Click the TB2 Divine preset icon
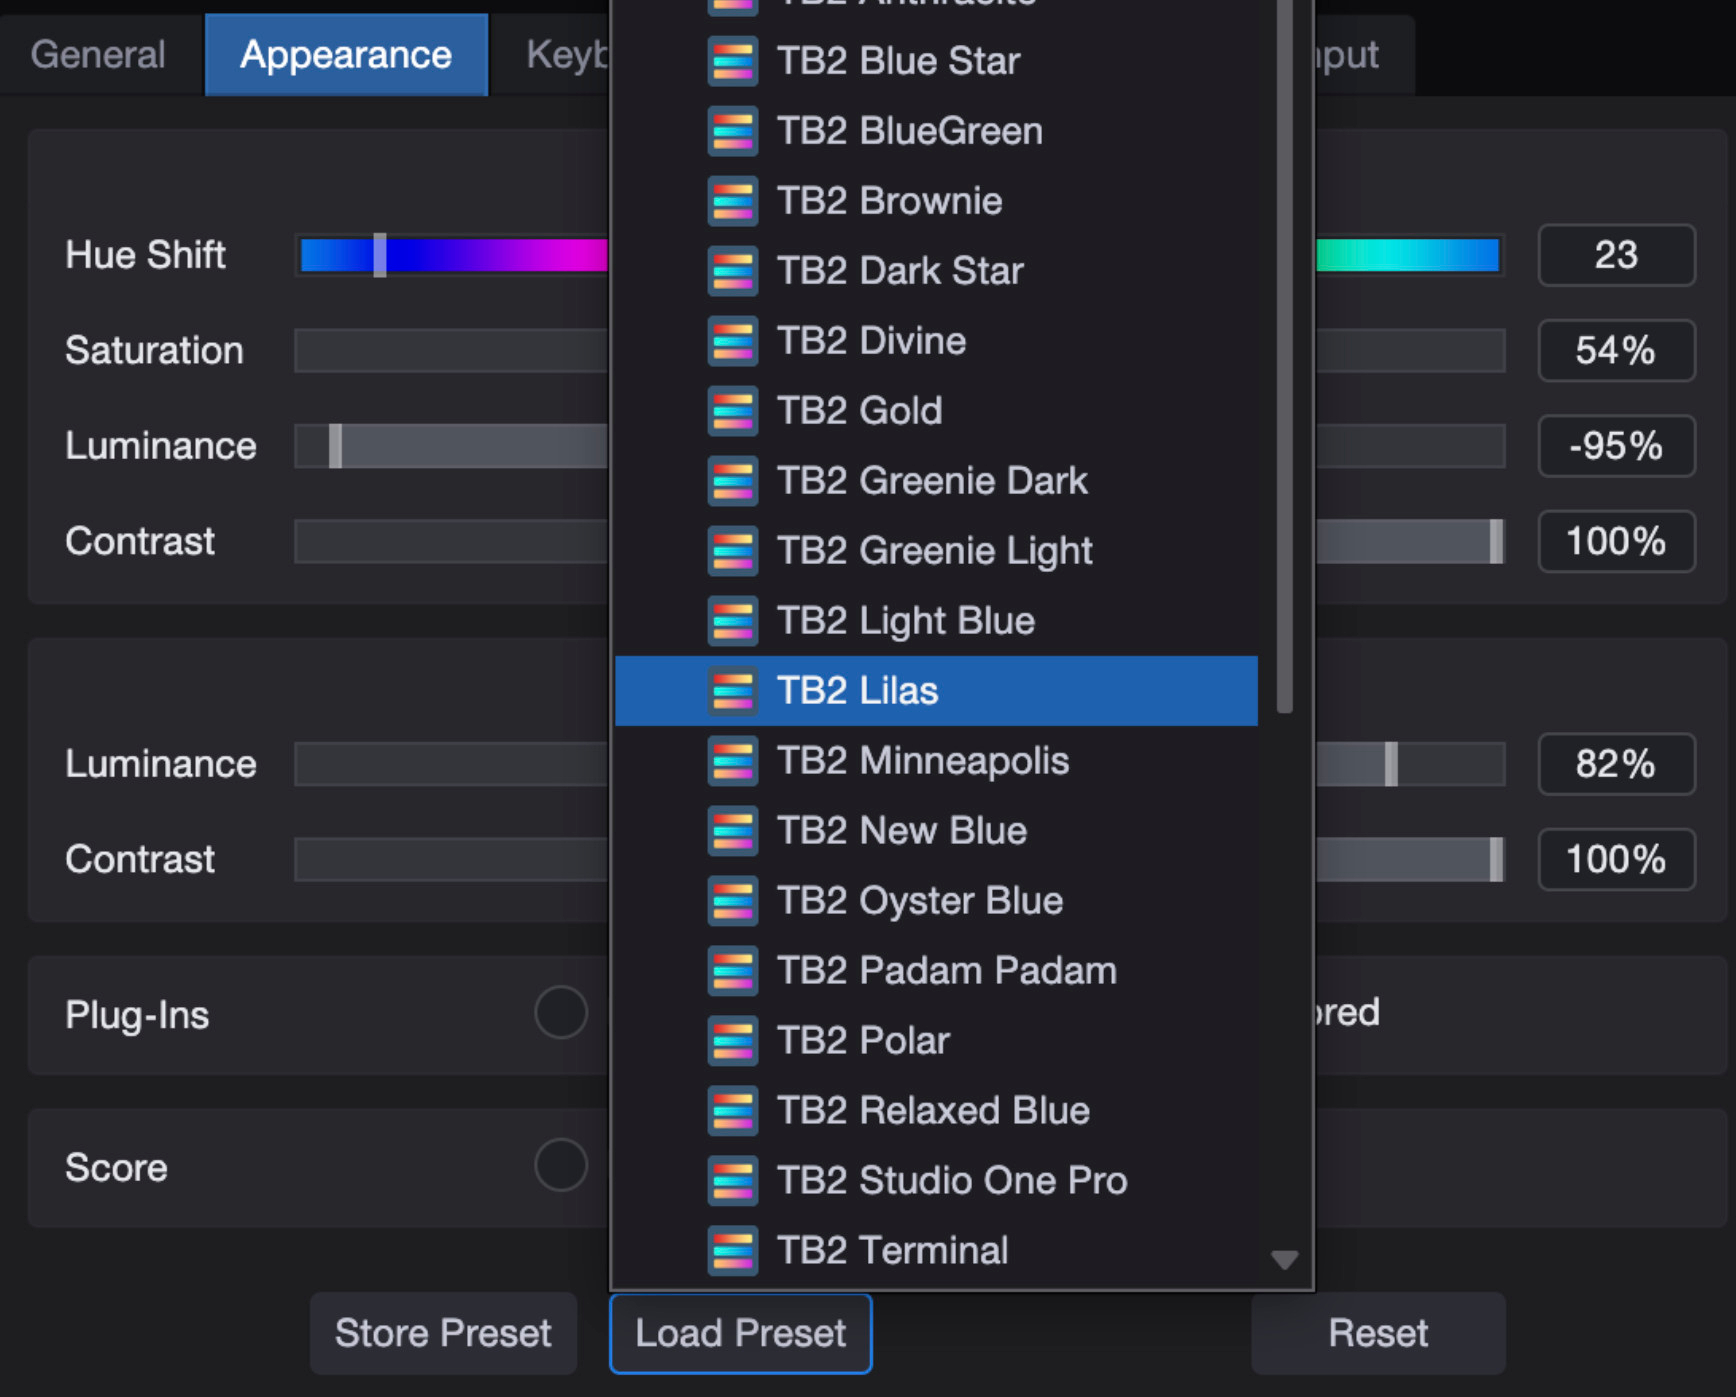 point(732,341)
